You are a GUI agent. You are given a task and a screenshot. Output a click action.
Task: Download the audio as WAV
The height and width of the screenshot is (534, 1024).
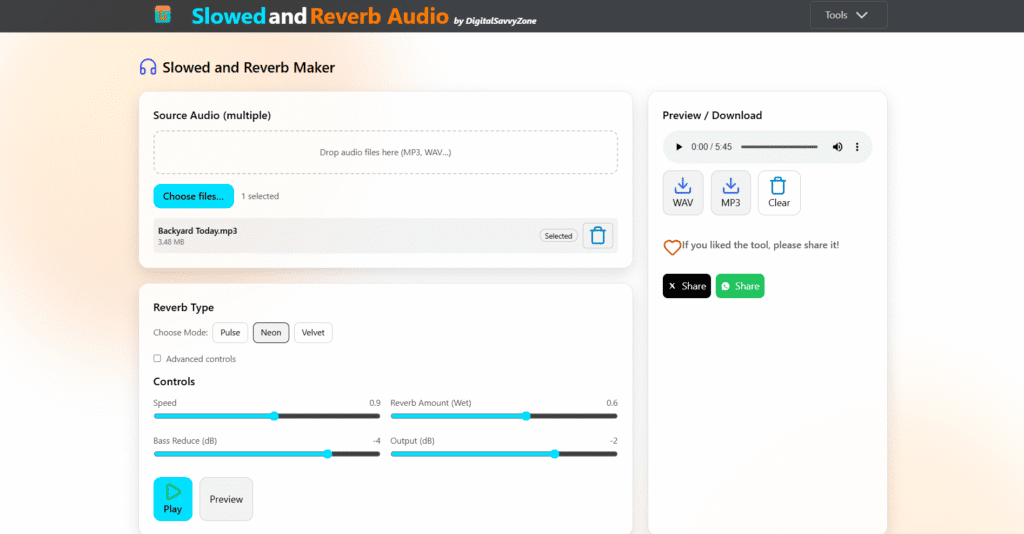pyautogui.click(x=683, y=192)
